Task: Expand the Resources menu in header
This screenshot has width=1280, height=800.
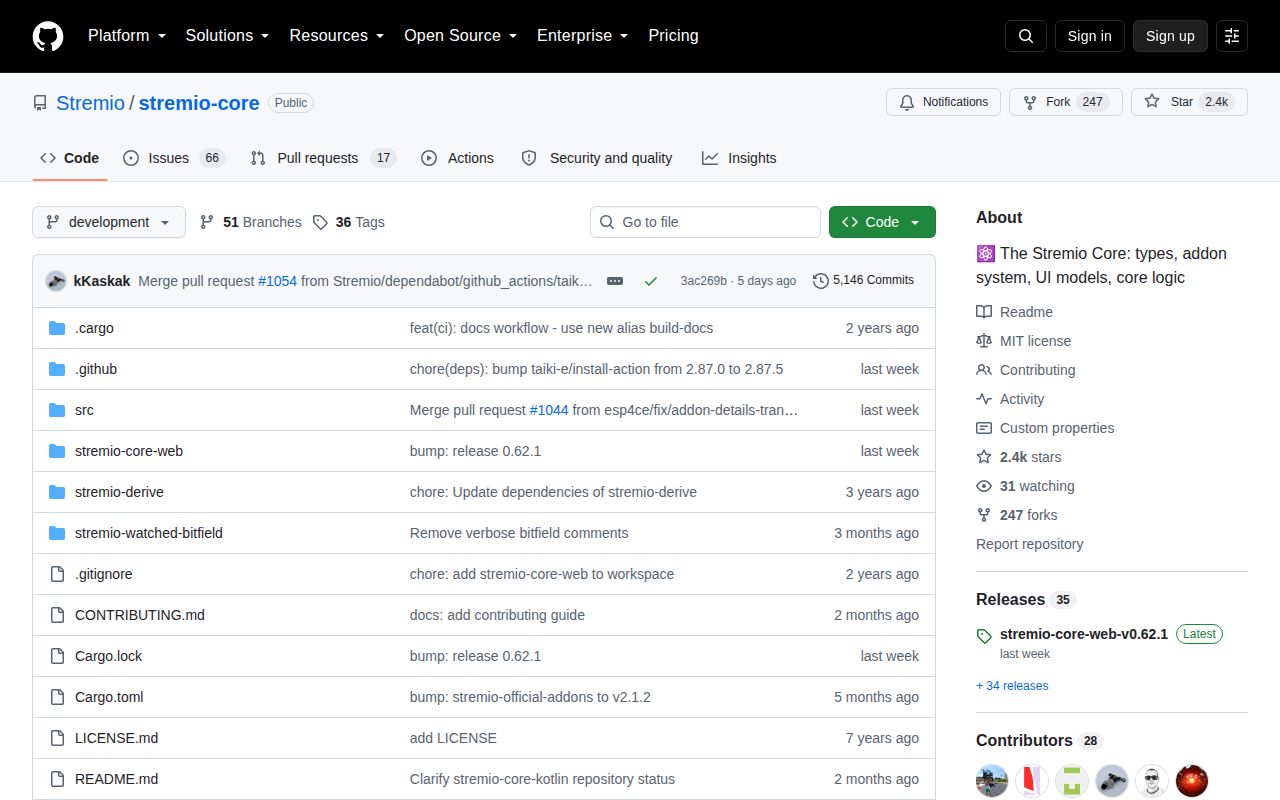Action: pyautogui.click(x=336, y=36)
